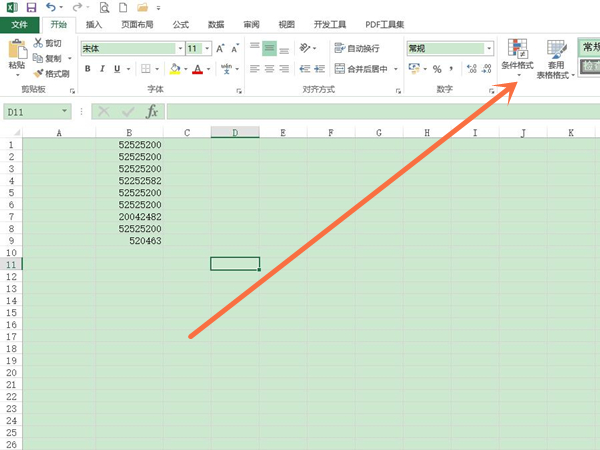This screenshot has width=600, height=450.
Task: Apply comma style number format
Action: (452, 69)
